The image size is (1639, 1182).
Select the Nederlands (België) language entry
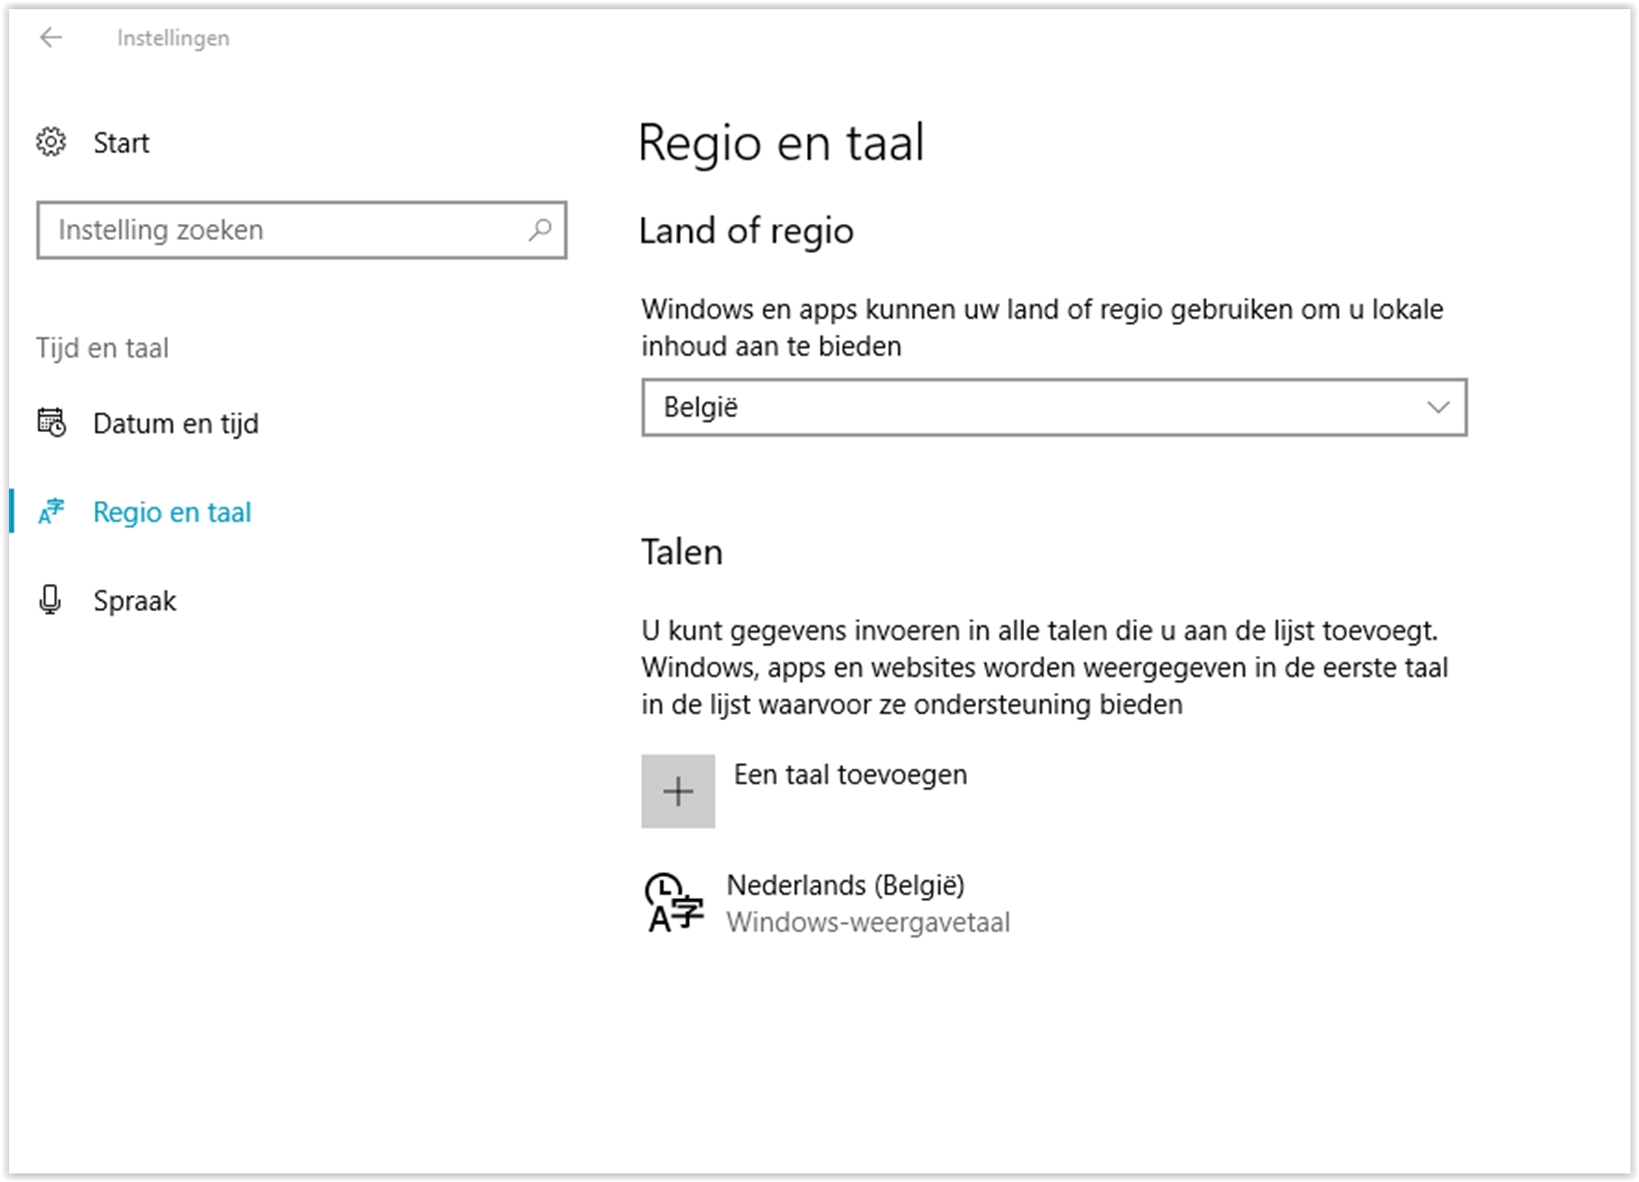845,885
